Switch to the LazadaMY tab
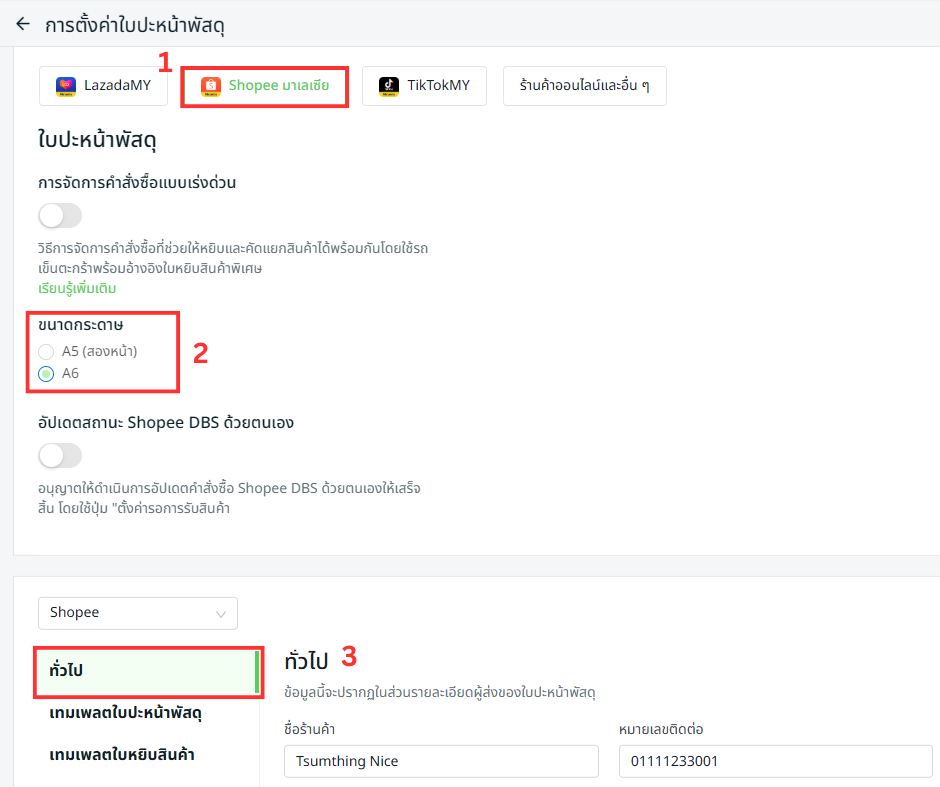 103,86
